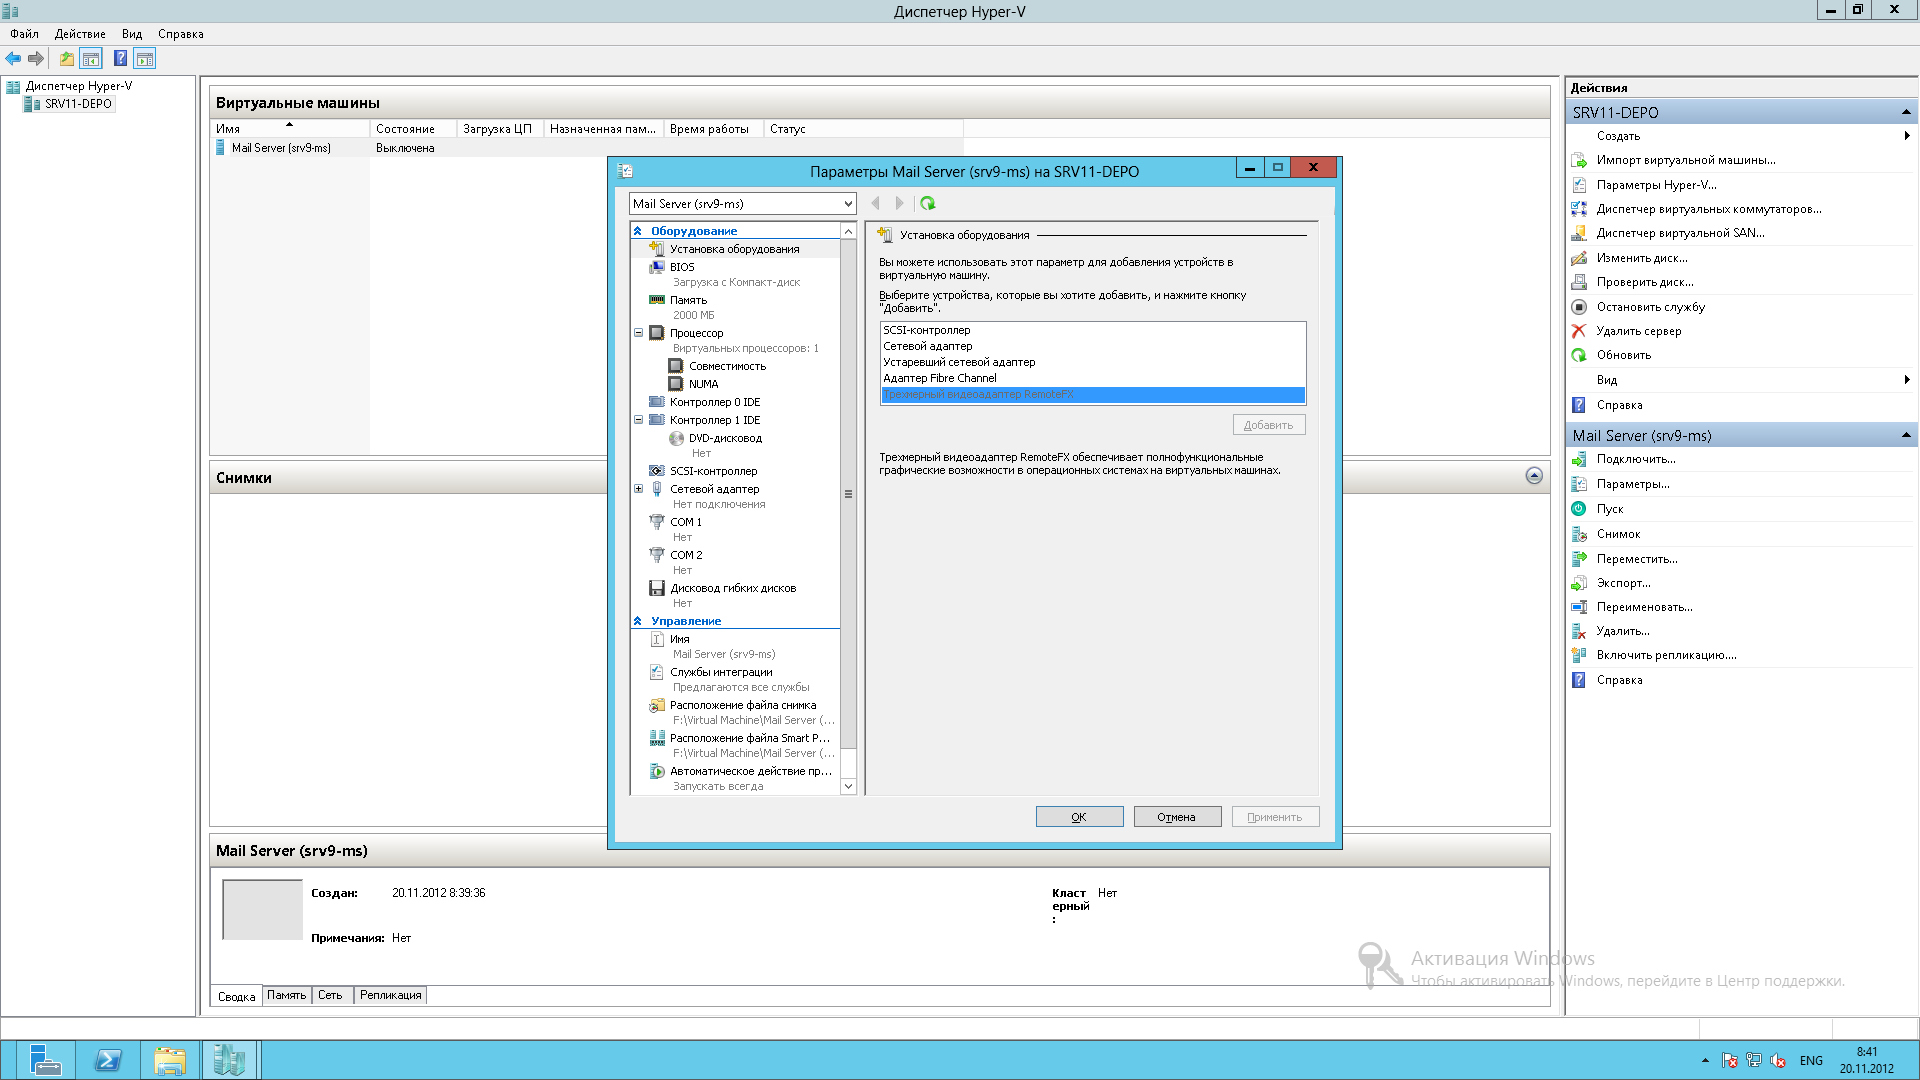Open Параметры Hyper-V action
The width and height of the screenshot is (1920, 1080).
1656,185
